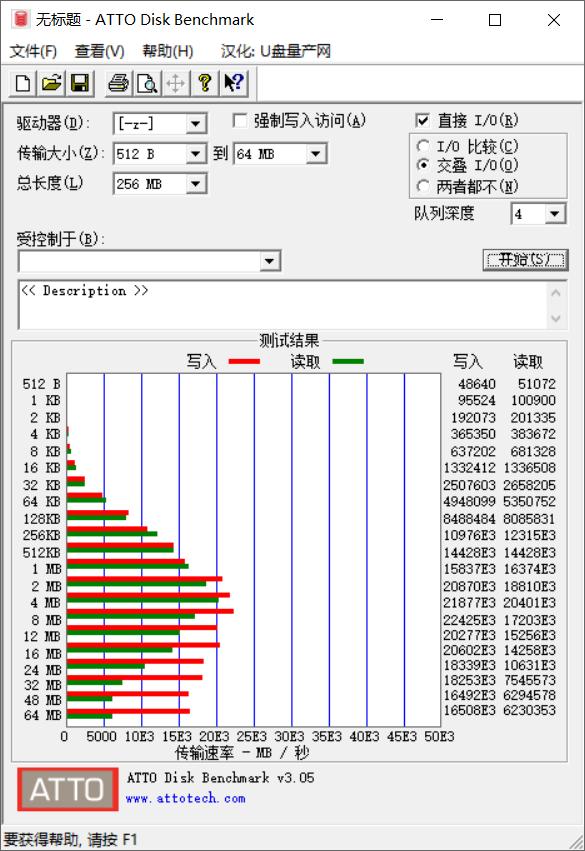
Task: Expand the 受控制于 combo box
Action: point(269,262)
